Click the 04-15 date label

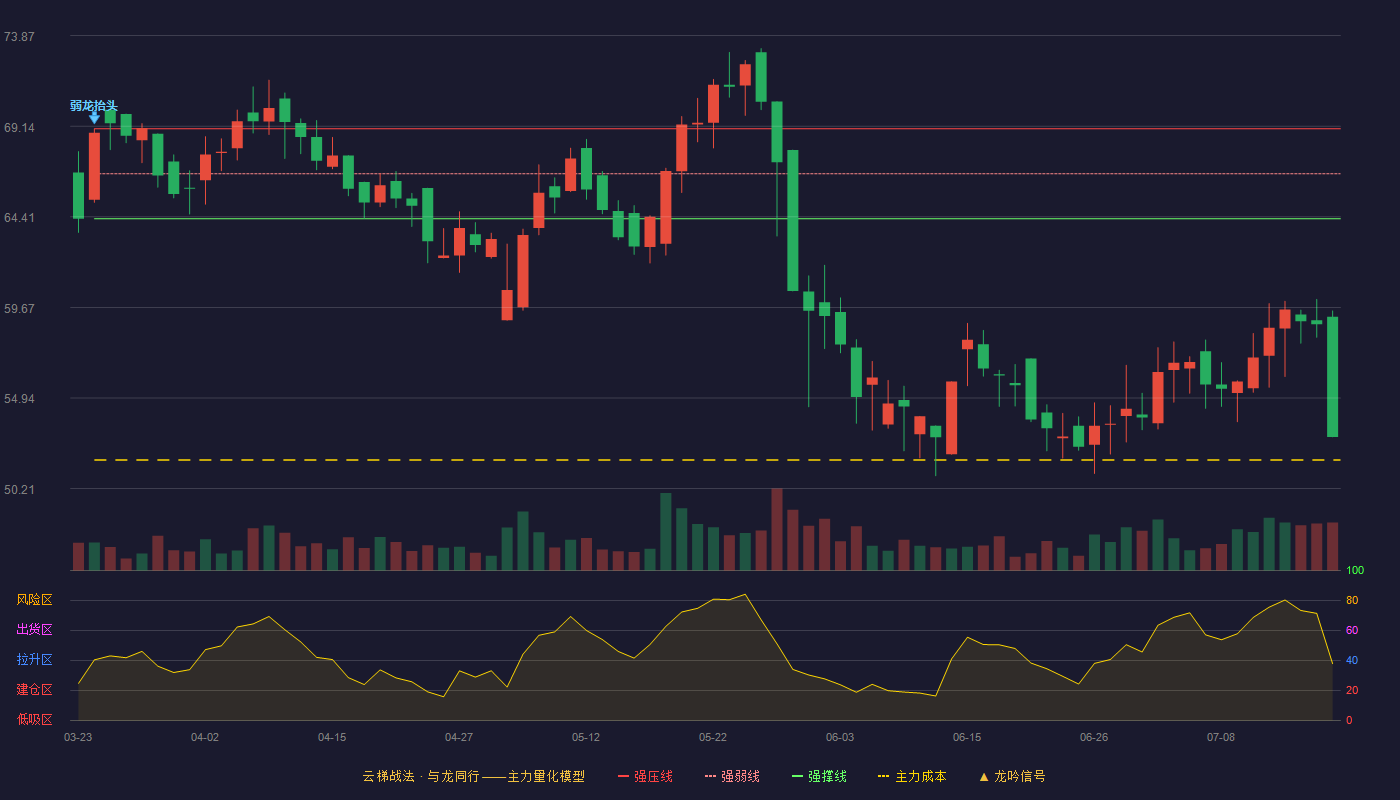click(332, 737)
